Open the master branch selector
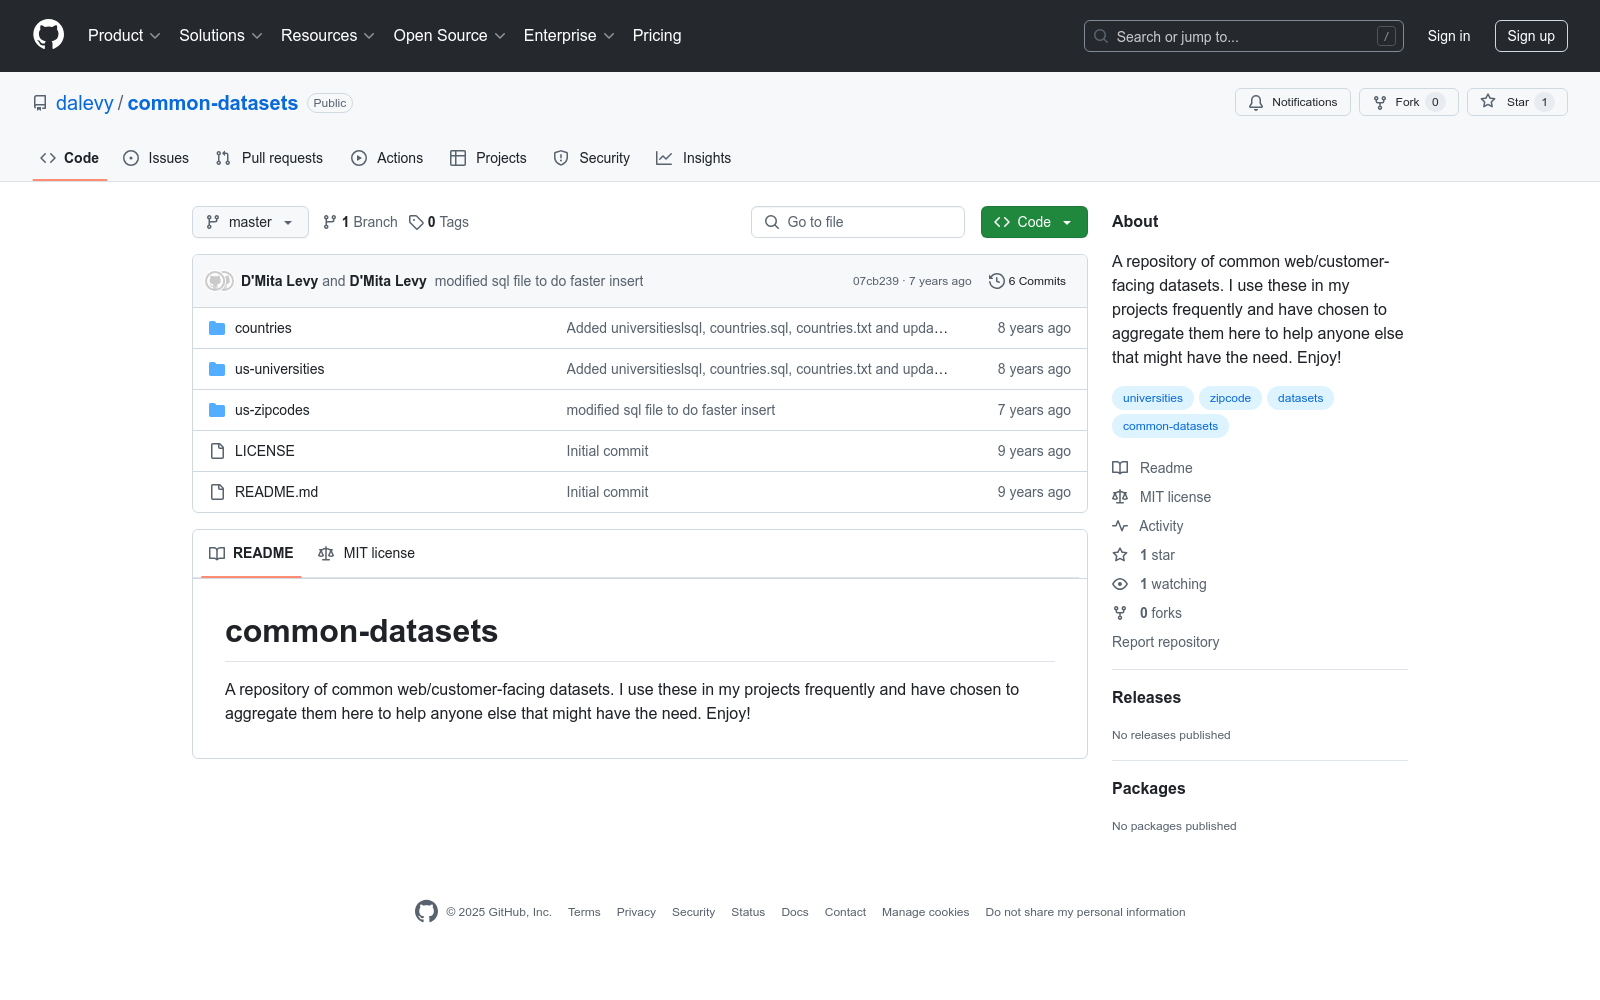Viewport: 1600px width, 1000px height. click(250, 222)
